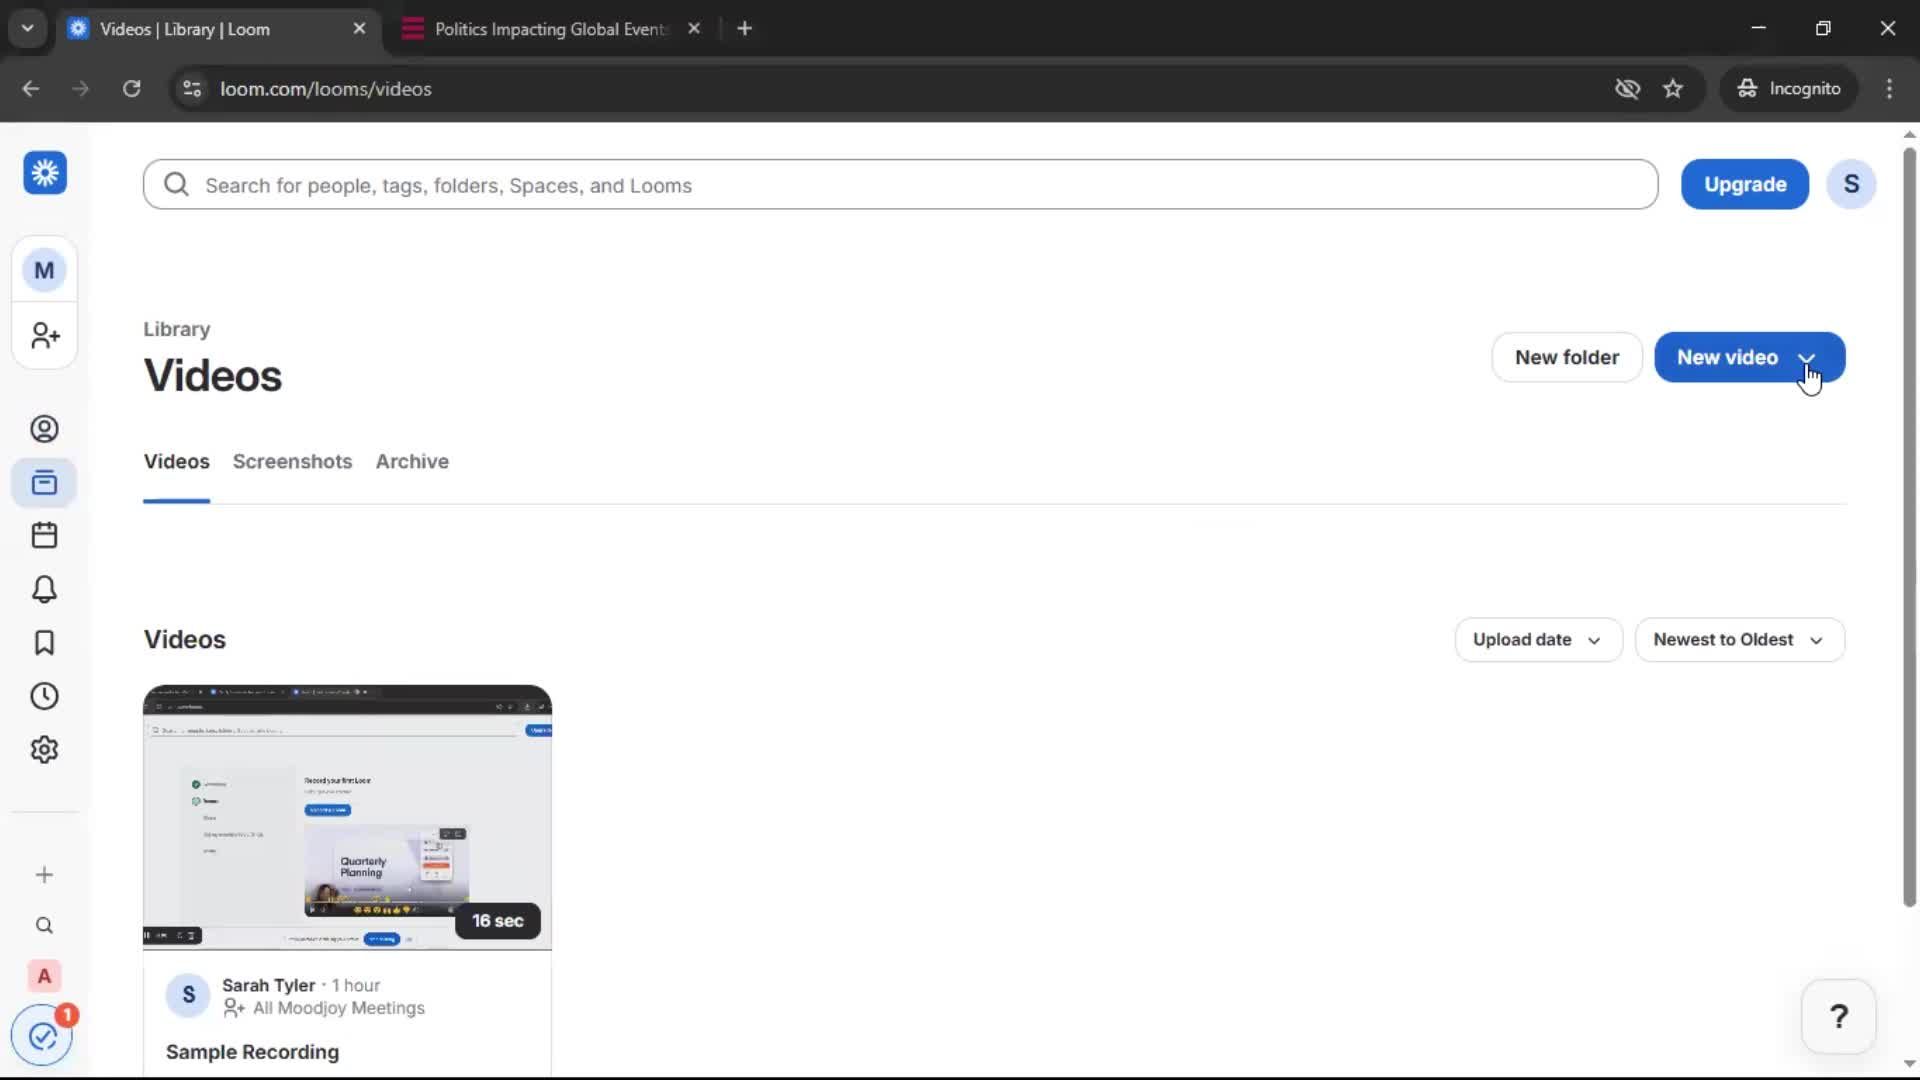
Task: Open the Upload date filter dropdown
Action: click(x=1537, y=639)
